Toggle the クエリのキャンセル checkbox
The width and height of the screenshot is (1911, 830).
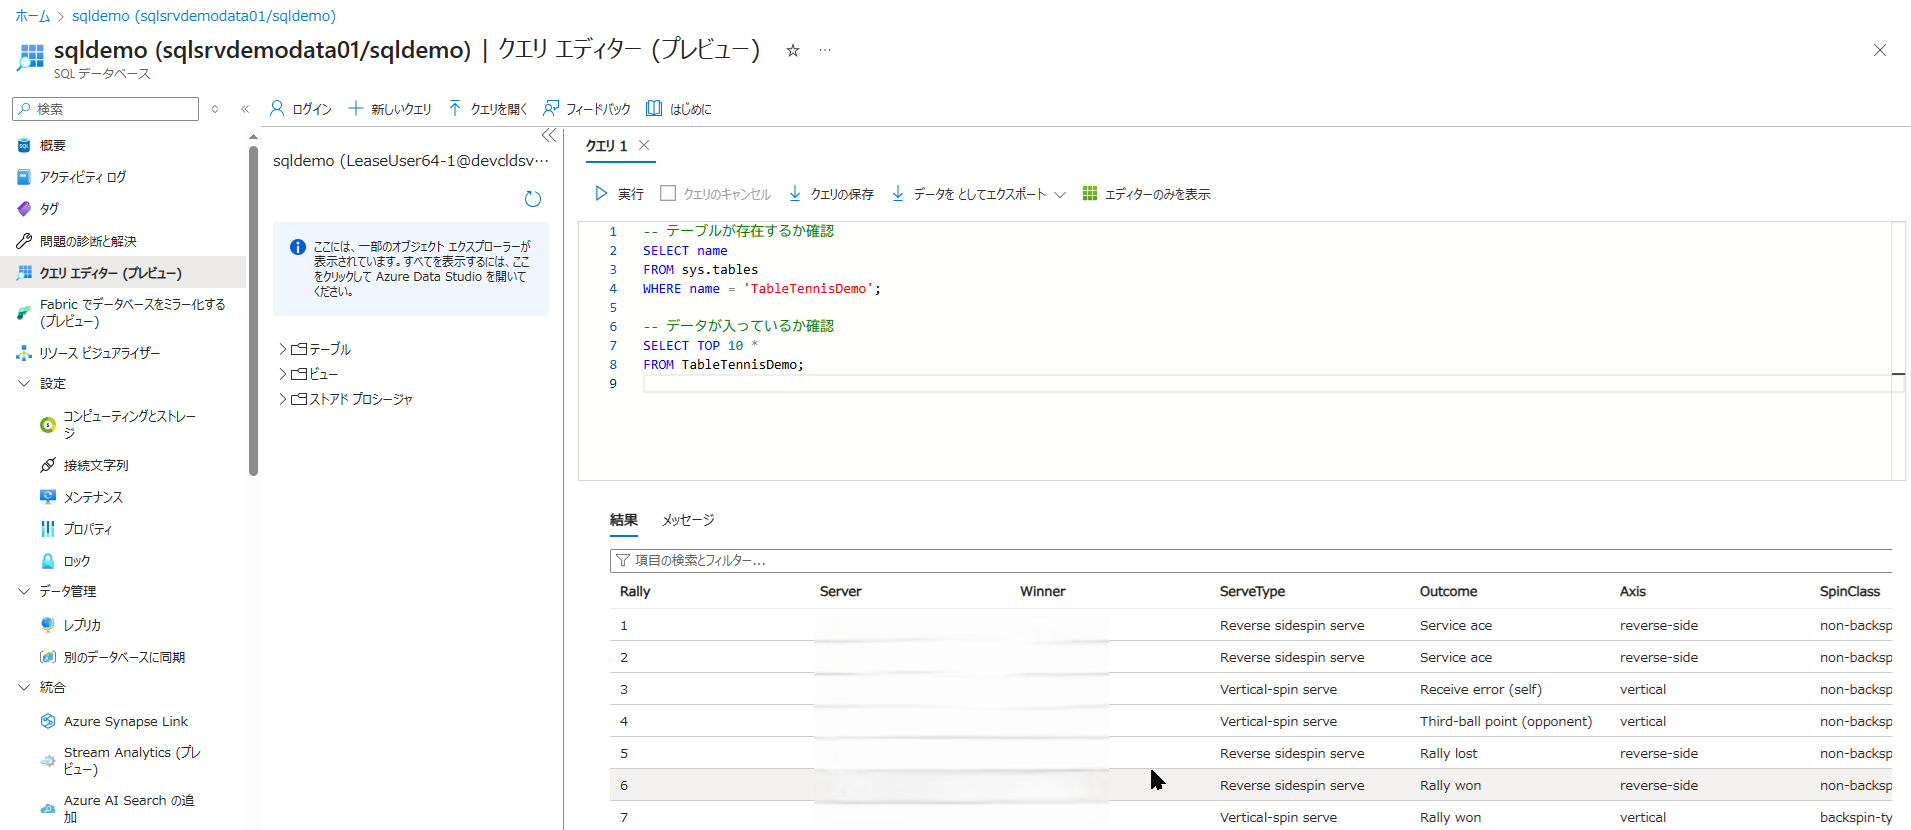point(668,193)
